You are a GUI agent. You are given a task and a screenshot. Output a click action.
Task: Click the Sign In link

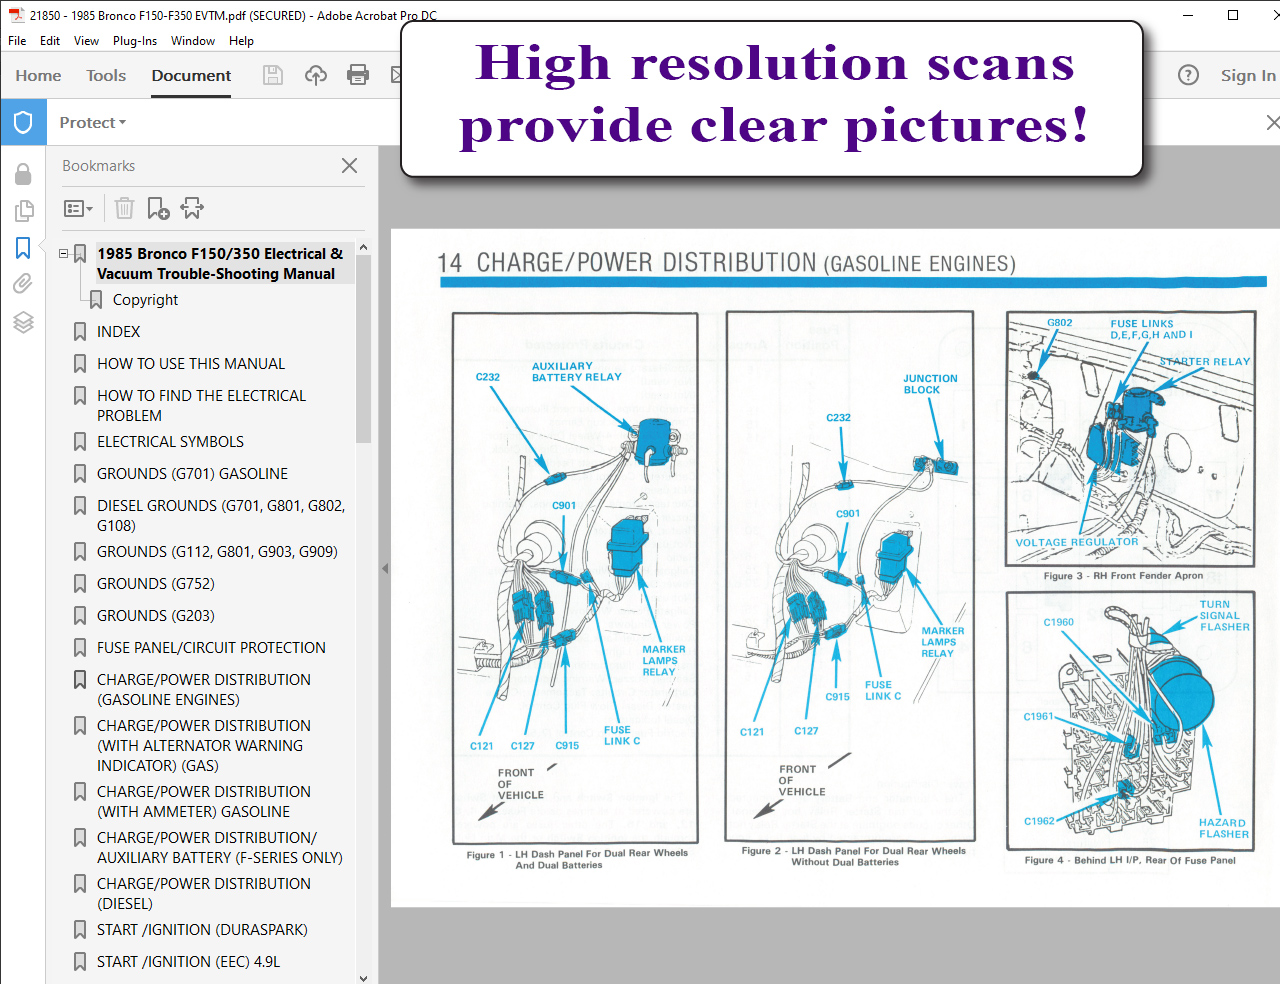pyautogui.click(x=1248, y=75)
